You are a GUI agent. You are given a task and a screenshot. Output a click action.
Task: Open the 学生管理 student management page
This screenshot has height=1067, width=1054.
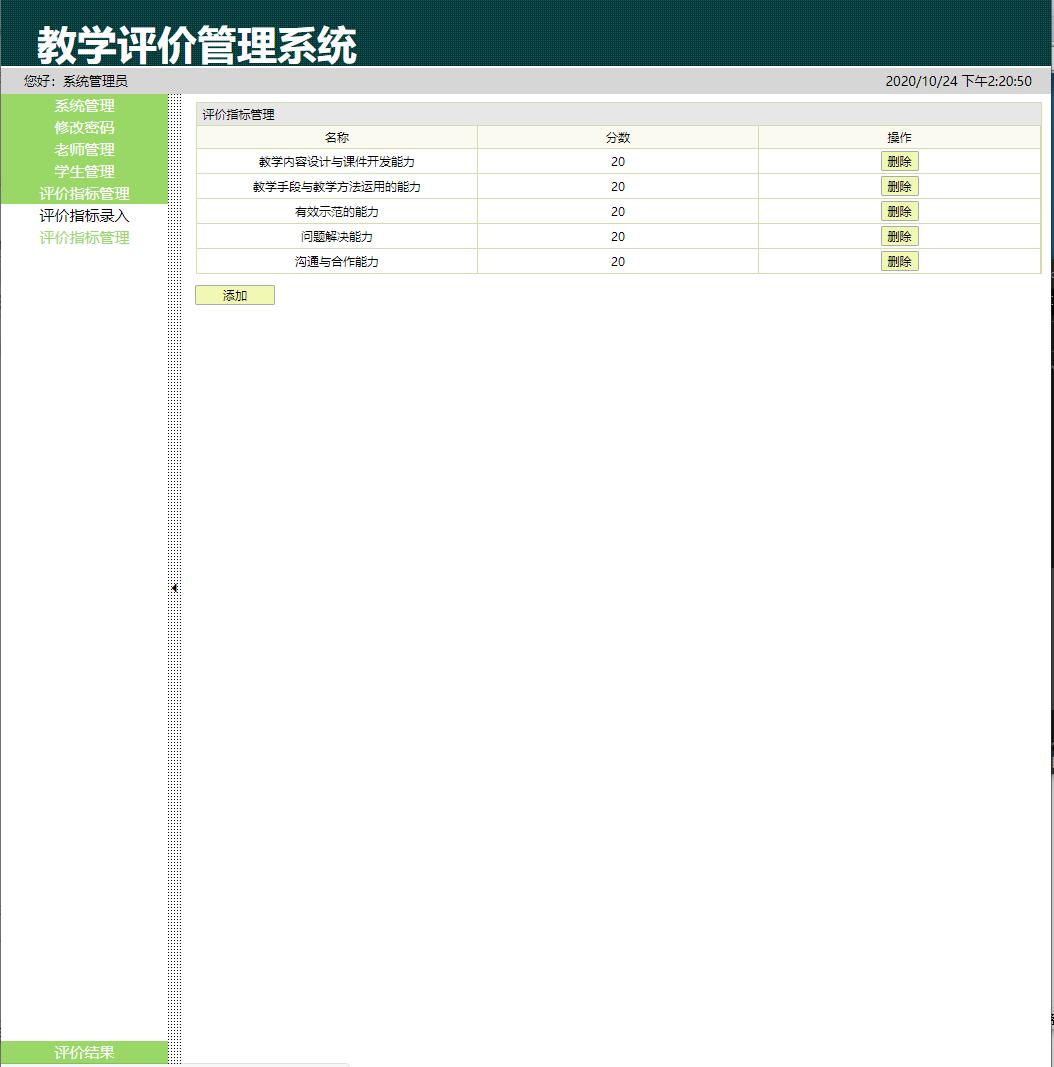point(86,170)
